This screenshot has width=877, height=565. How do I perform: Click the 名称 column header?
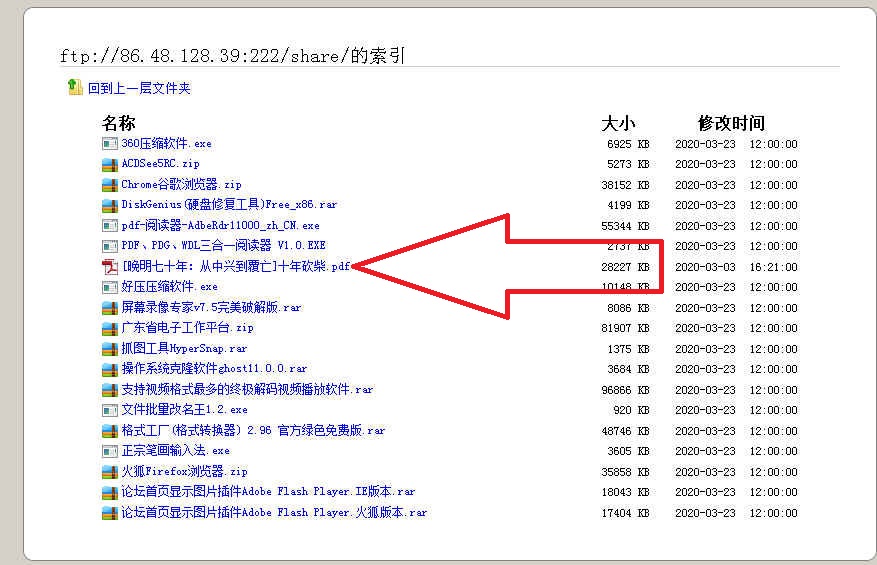coord(118,123)
